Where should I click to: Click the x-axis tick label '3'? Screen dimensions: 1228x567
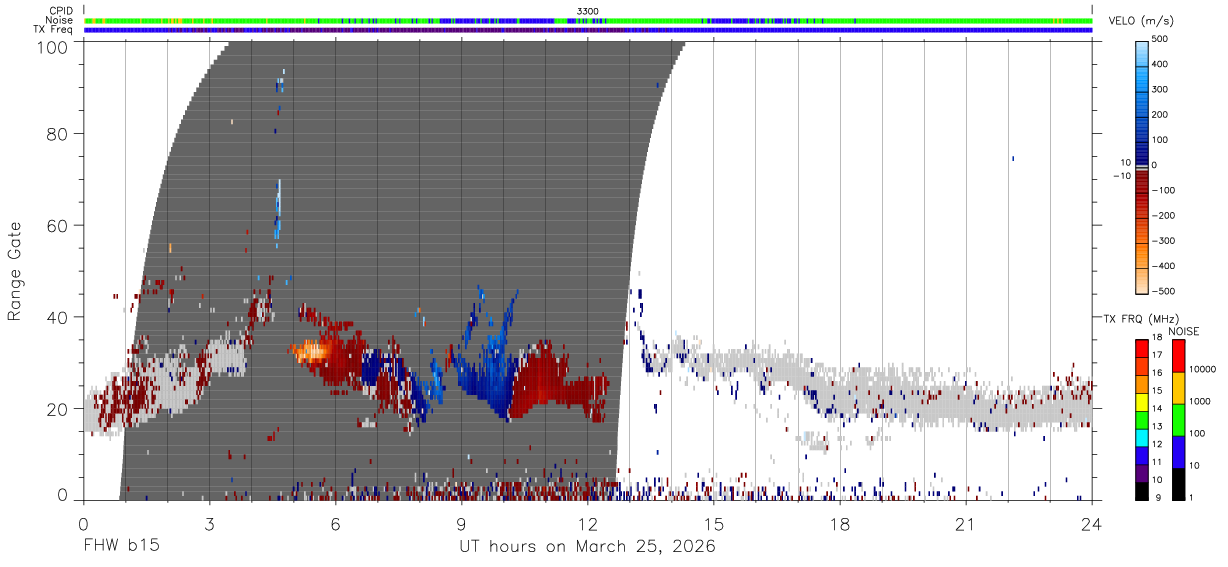point(209,525)
